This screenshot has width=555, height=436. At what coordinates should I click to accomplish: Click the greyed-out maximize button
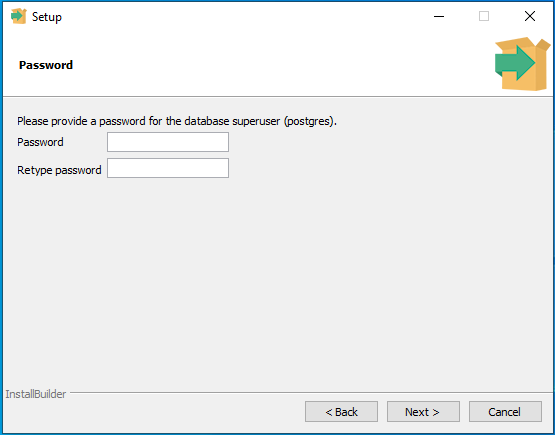(x=484, y=16)
